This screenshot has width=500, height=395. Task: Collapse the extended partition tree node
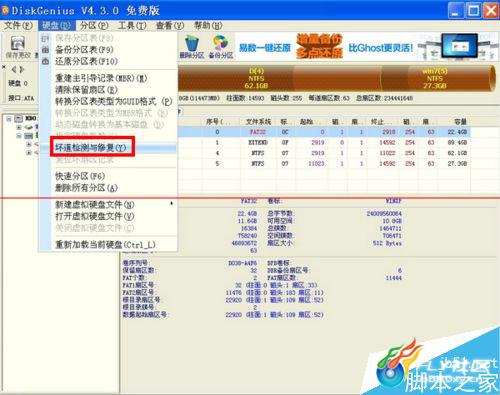[x=19, y=135]
